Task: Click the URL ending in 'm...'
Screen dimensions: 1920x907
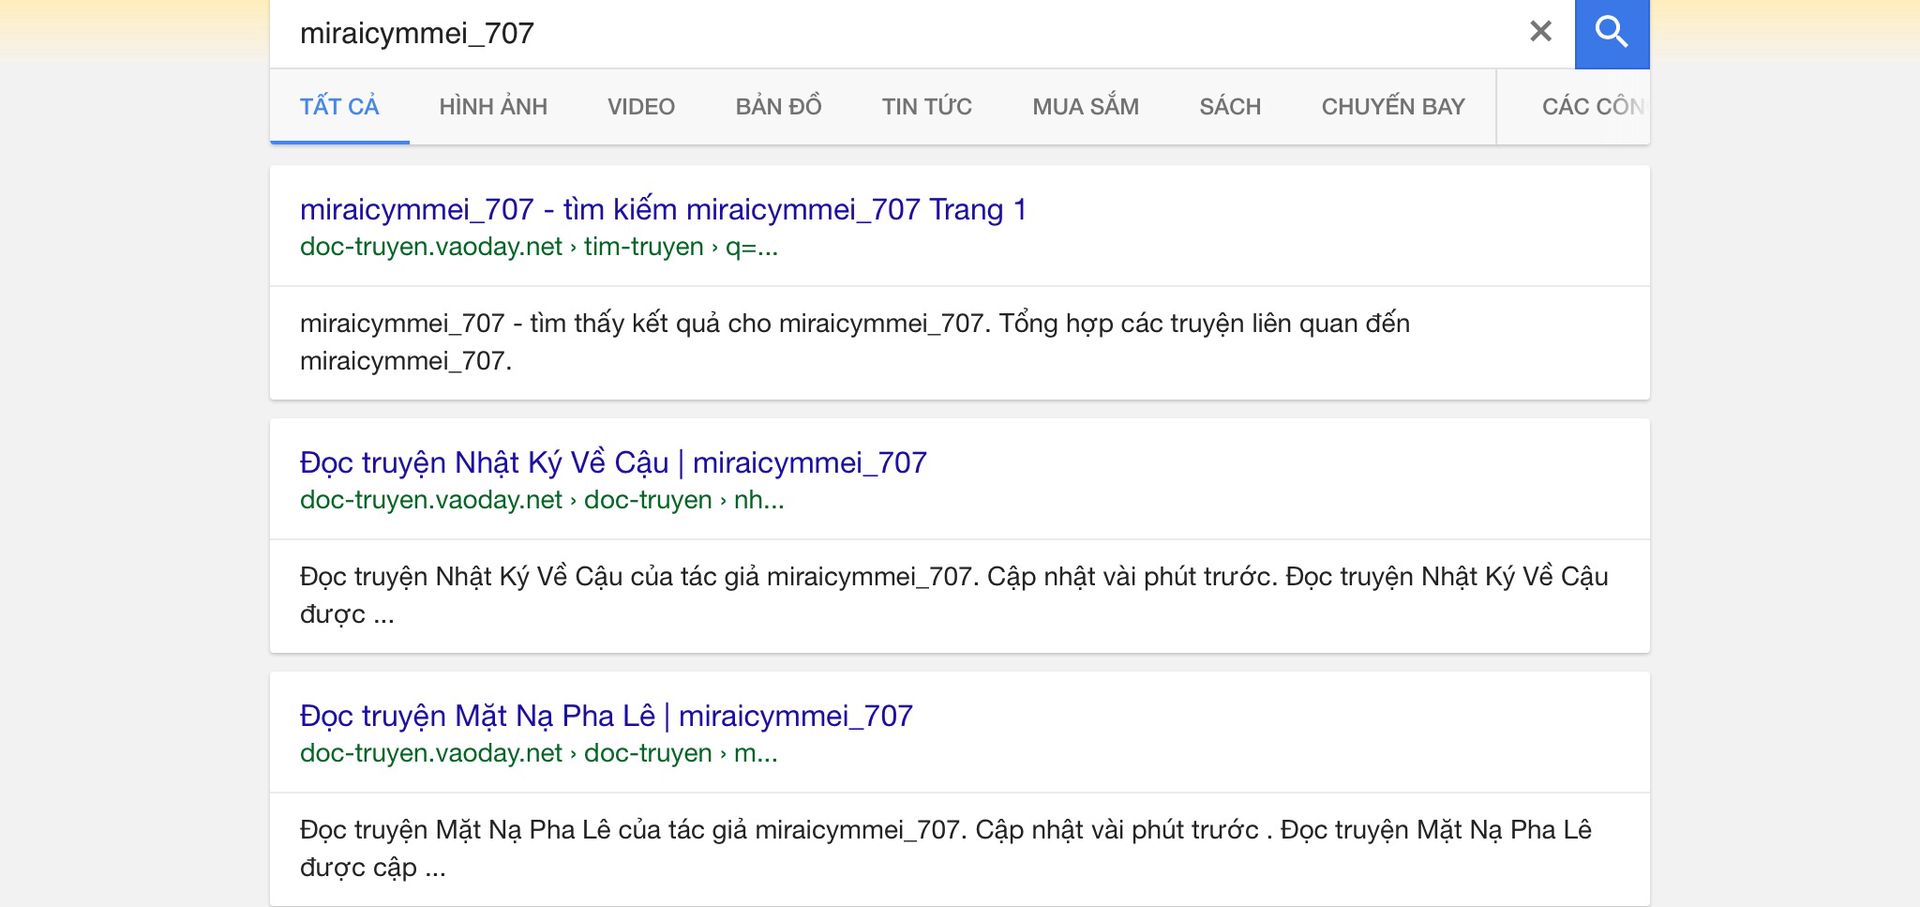Action: point(539,752)
